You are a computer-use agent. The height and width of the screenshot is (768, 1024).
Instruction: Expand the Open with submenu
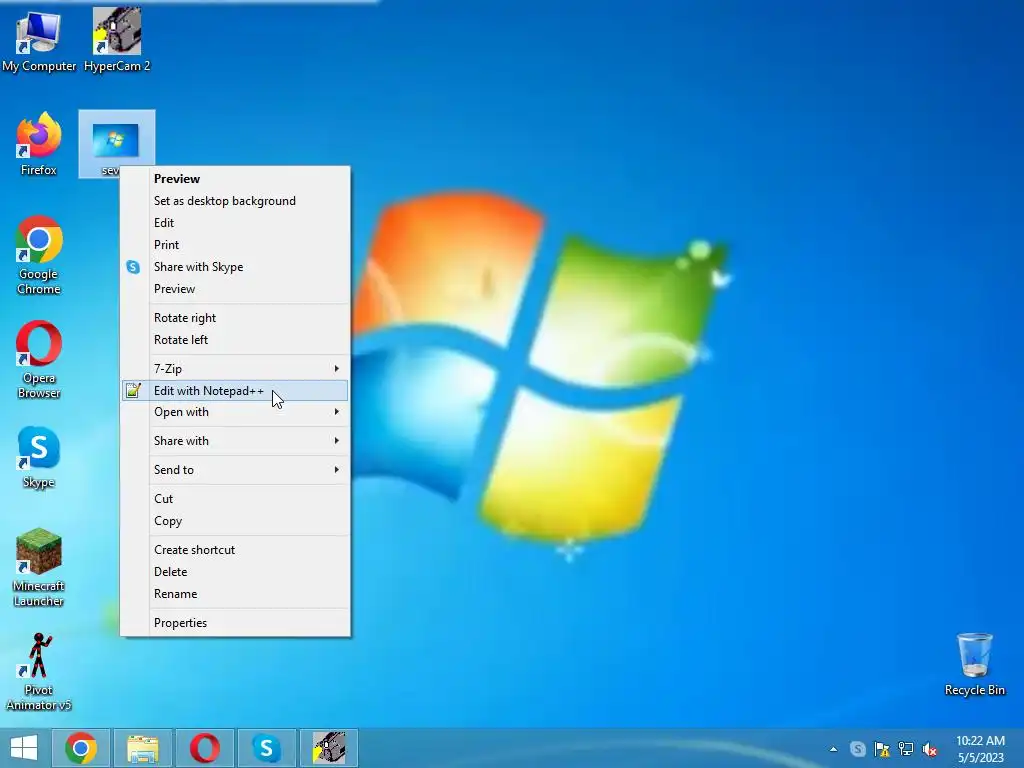pyautogui.click(x=235, y=412)
